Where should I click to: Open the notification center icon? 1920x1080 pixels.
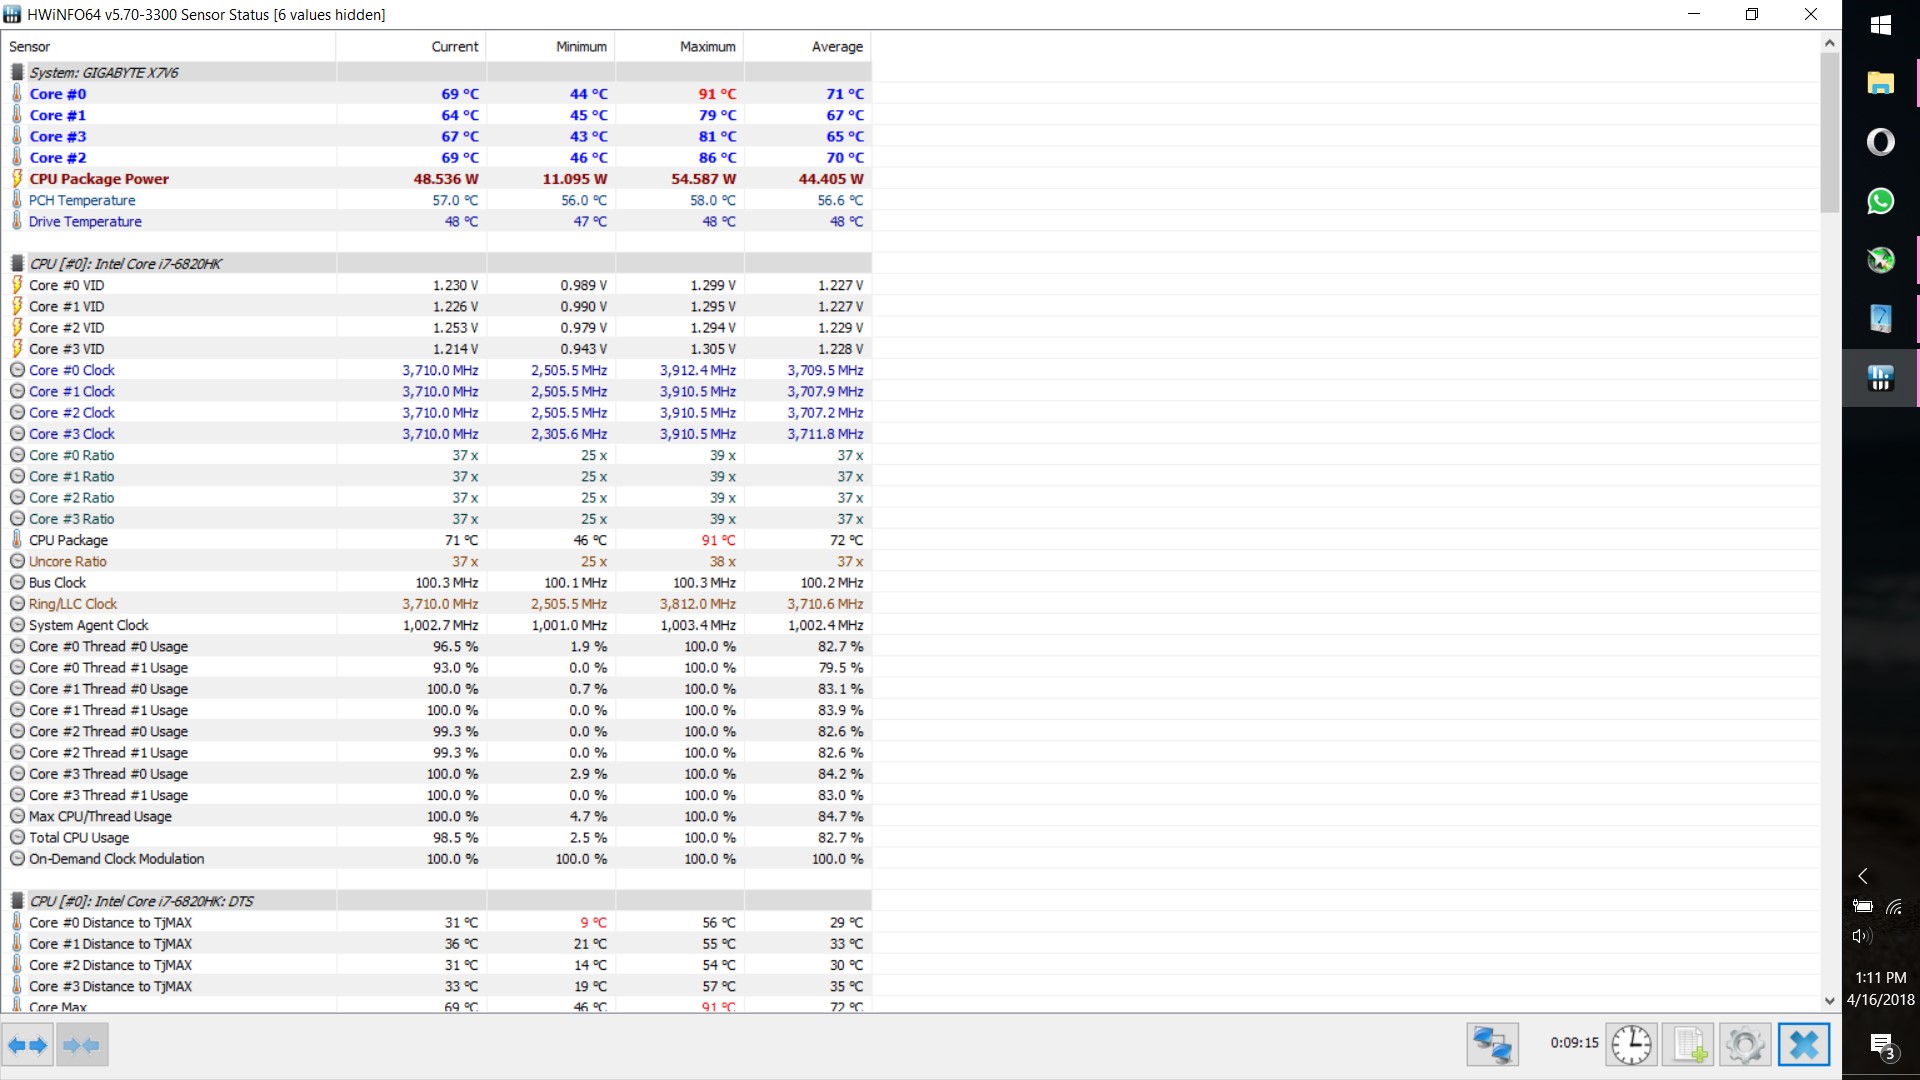(1882, 1046)
